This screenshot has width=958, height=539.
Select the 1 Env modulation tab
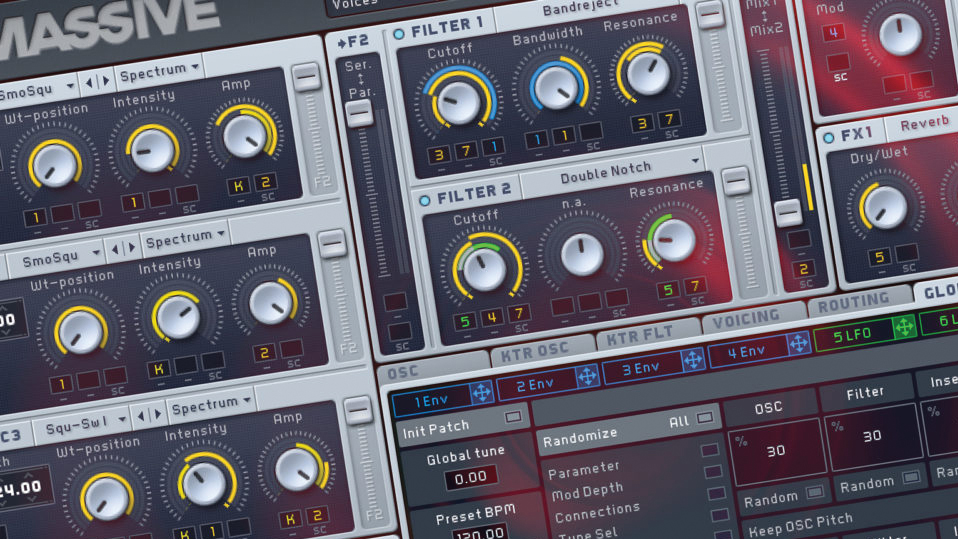tap(431, 401)
